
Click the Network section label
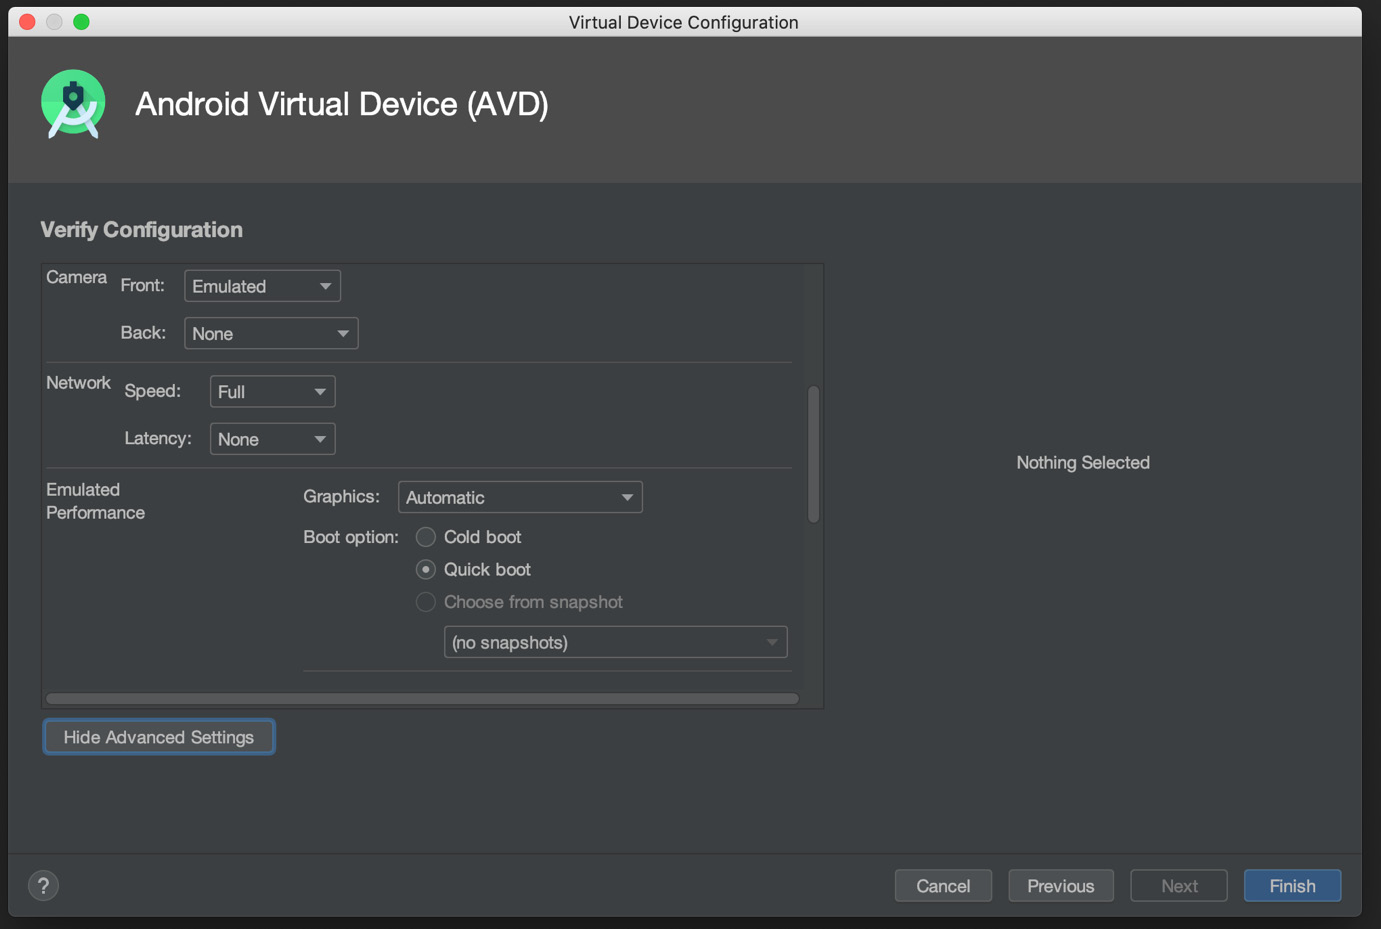pyautogui.click(x=78, y=383)
